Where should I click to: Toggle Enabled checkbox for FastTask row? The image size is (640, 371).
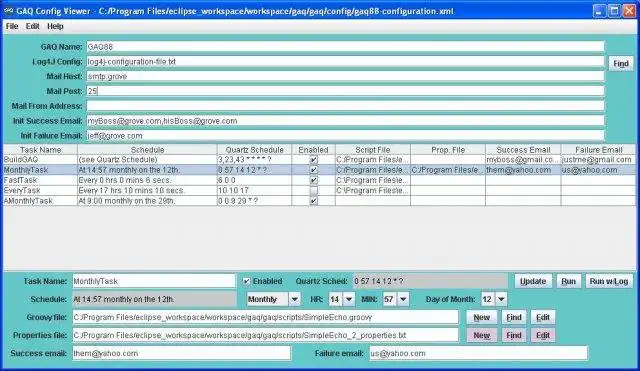[x=313, y=180]
